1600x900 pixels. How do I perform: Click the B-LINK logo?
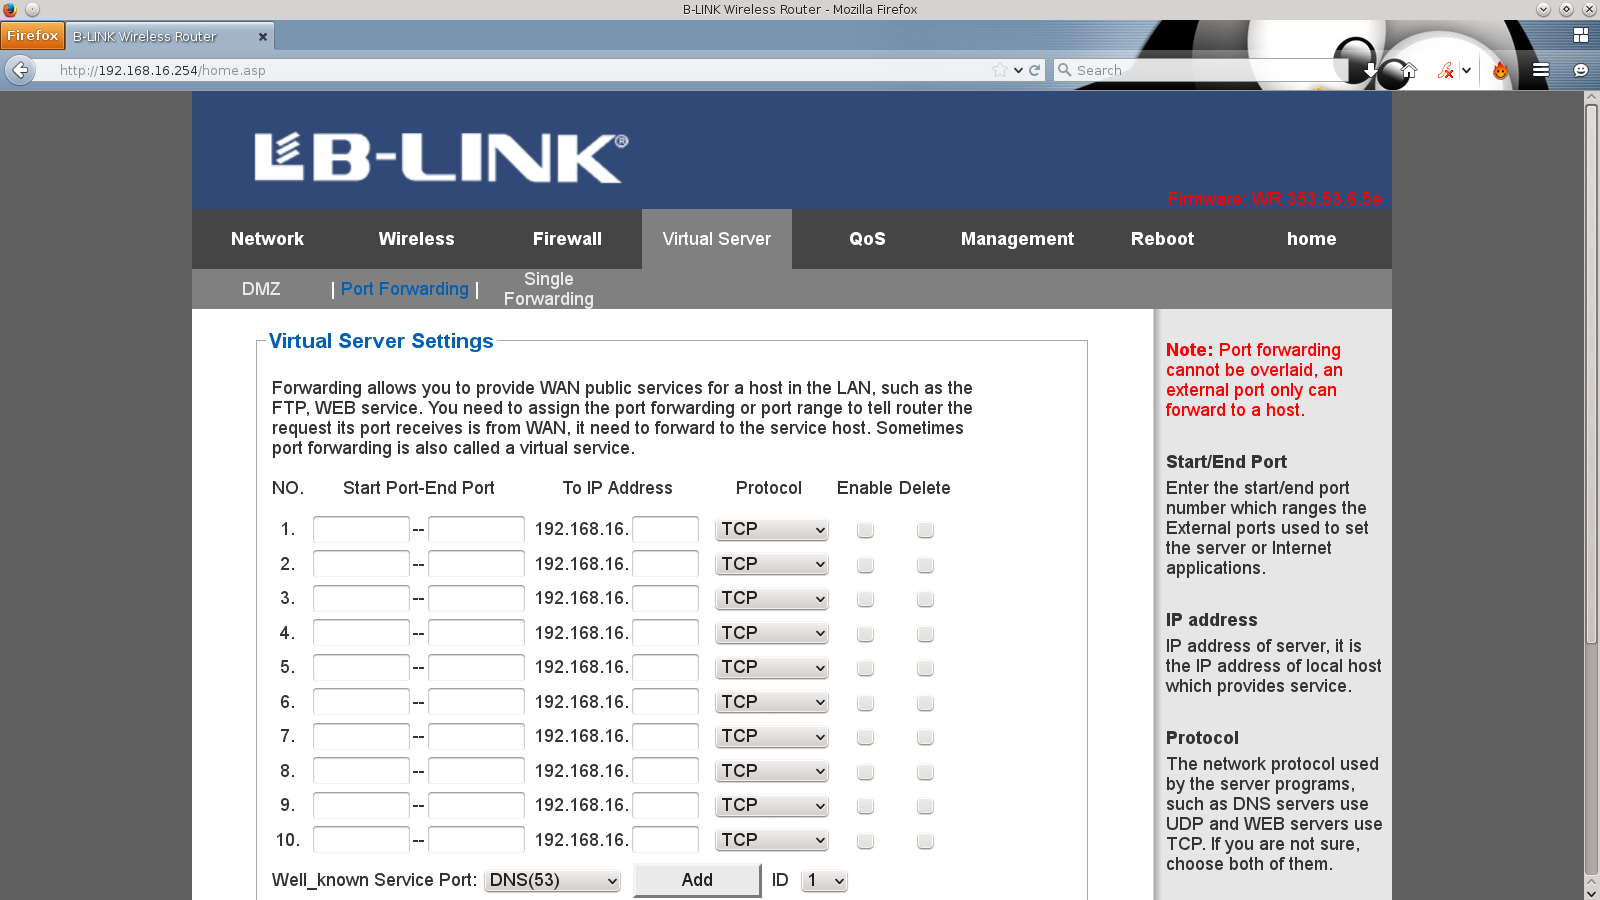[x=441, y=158]
